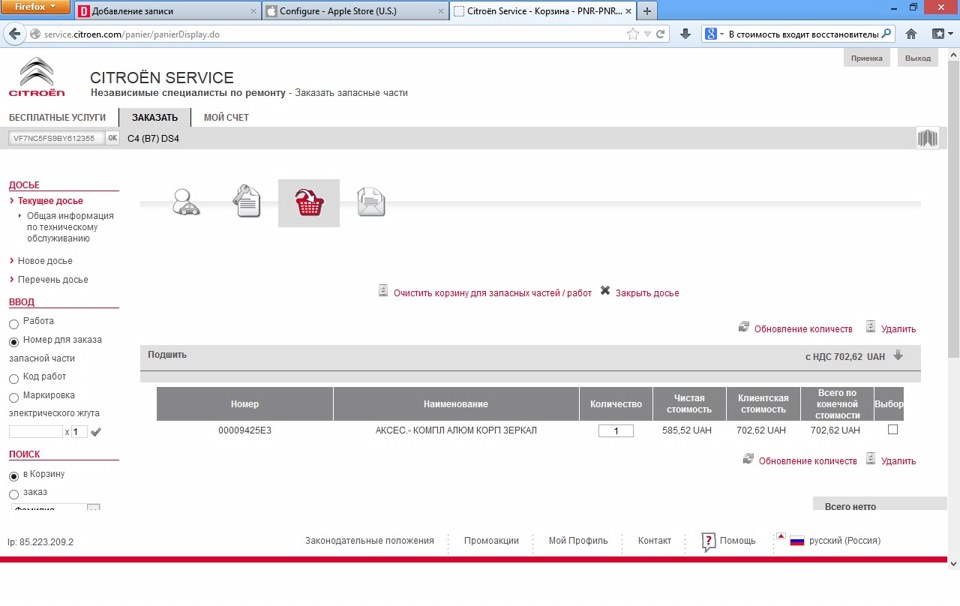Select the заказ search radio button

click(x=13, y=494)
